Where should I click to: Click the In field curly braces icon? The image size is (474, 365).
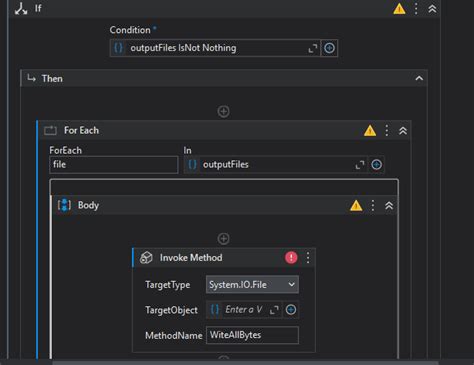pos(192,164)
